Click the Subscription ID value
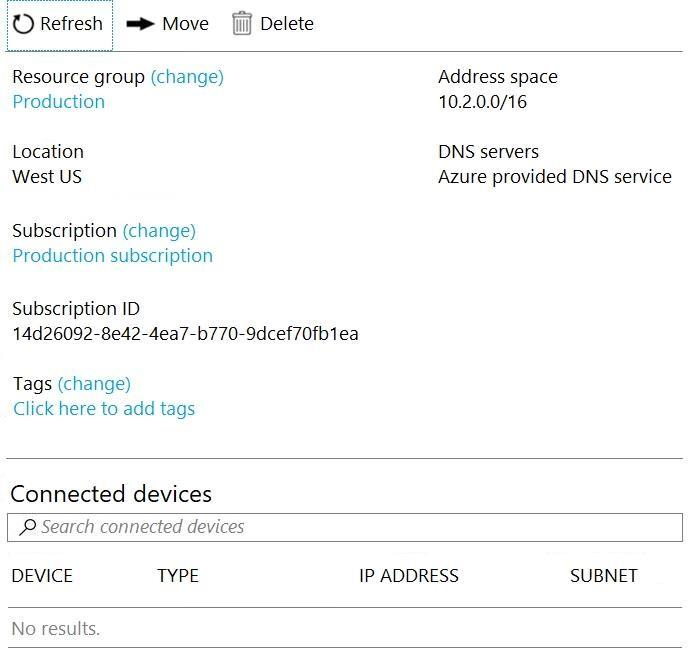This screenshot has height=648, width=688. pyautogui.click(x=185, y=334)
